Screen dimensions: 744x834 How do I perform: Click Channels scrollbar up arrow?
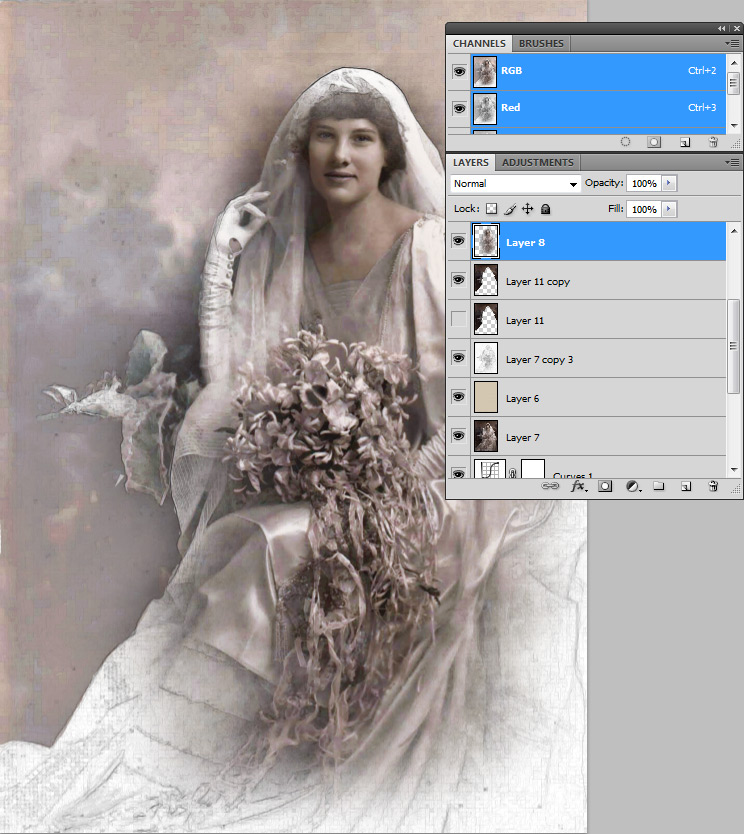[x=734, y=62]
